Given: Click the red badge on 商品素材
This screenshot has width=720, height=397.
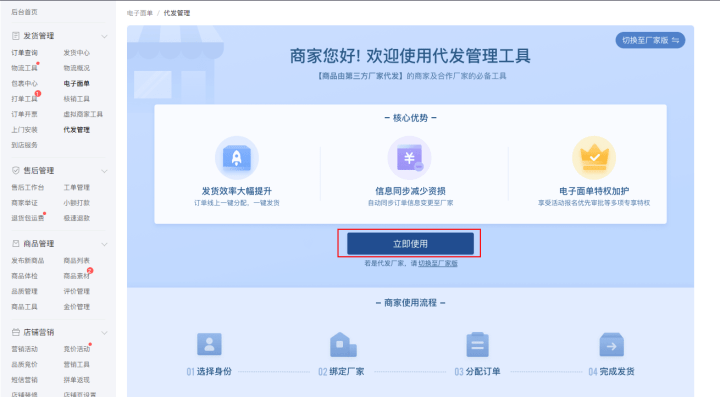Looking at the screenshot, I should (90, 271).
